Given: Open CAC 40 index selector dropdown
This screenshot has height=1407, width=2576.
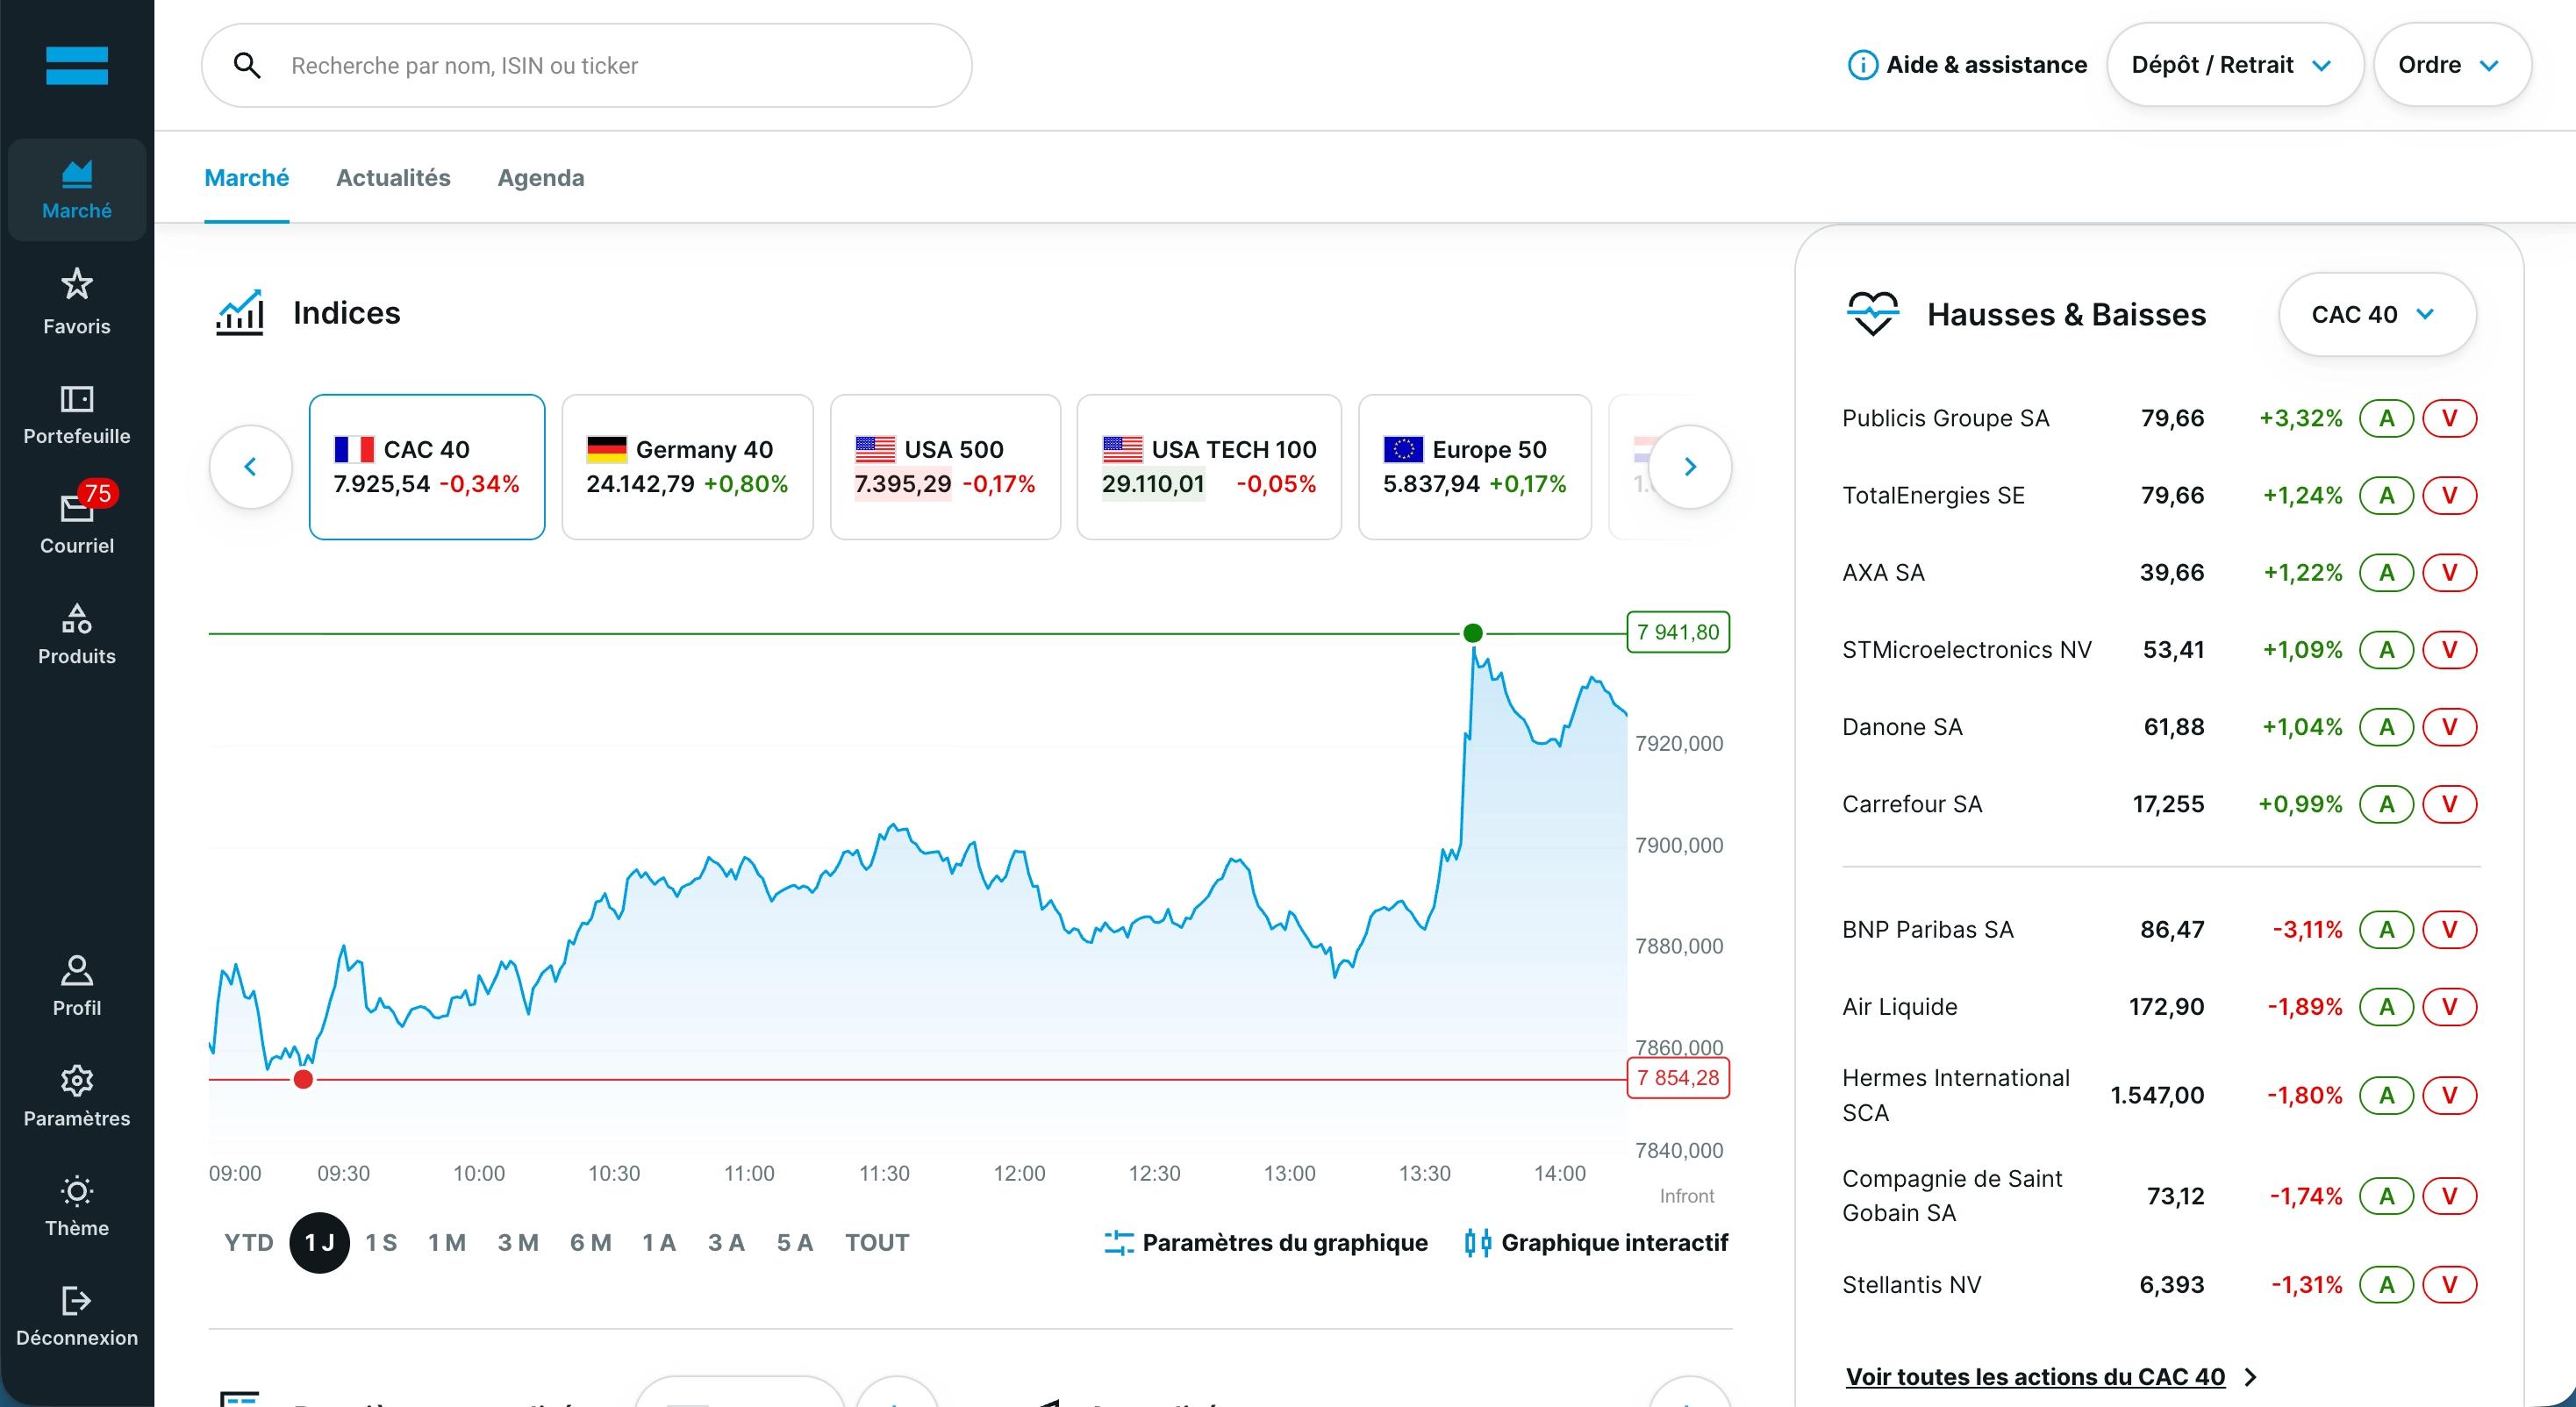Looking at the screenshot, I should tap(2377, 314).
